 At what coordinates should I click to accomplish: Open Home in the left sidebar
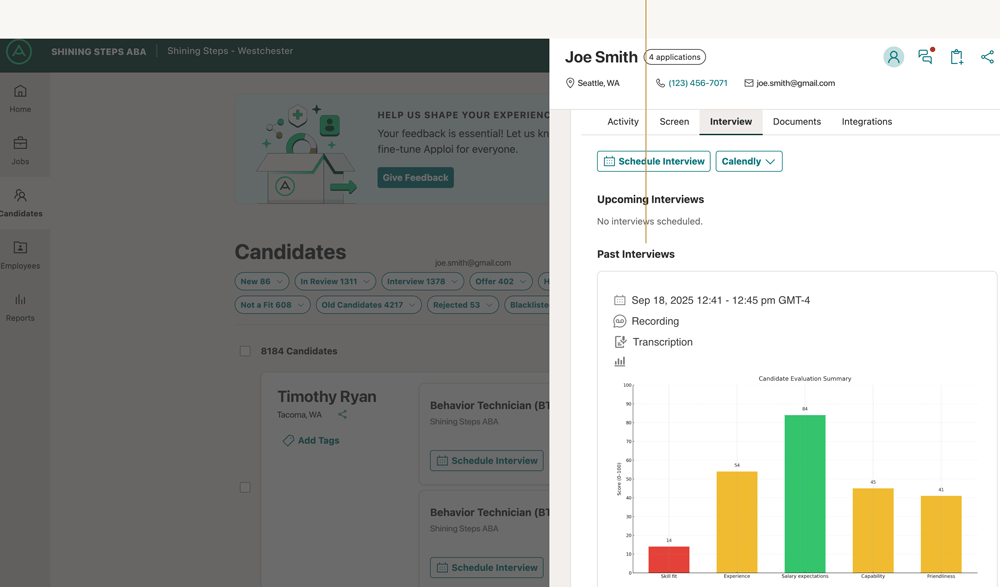point(20,98)
